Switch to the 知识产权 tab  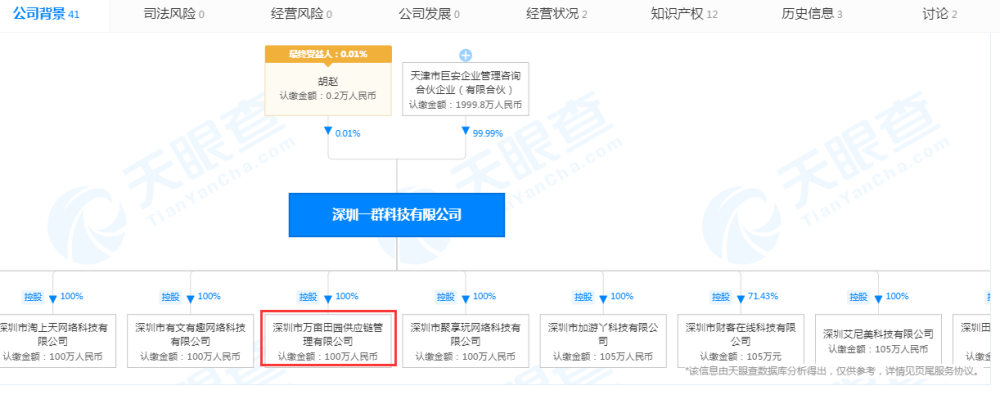point(684,13)
